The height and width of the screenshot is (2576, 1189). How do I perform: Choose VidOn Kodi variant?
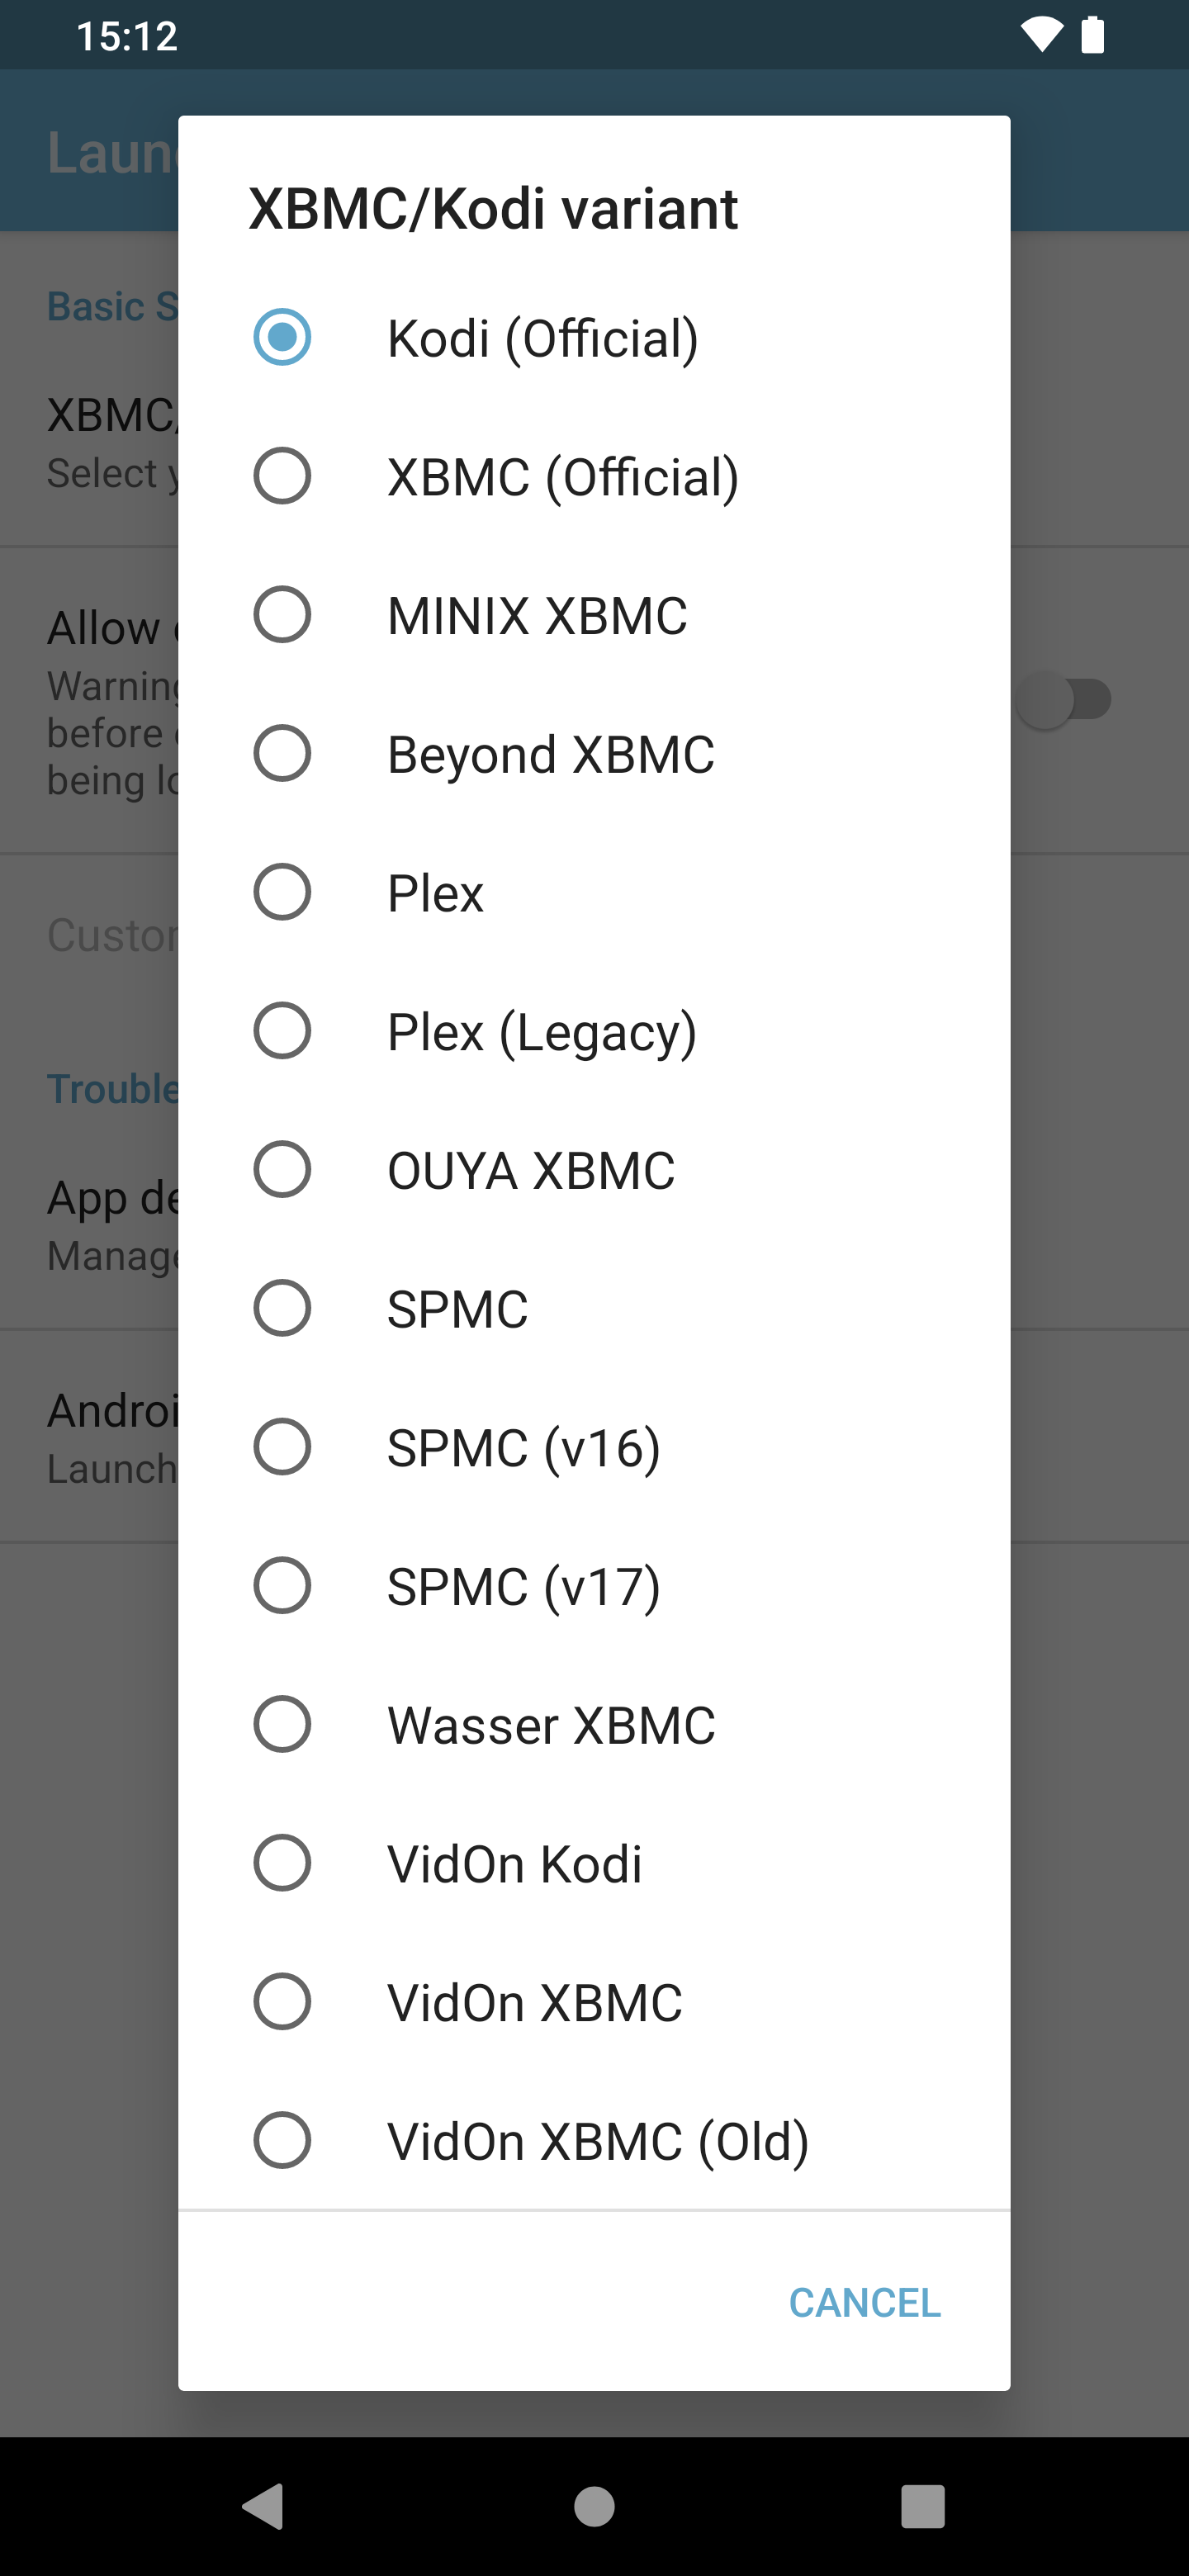pos(282,1863)
